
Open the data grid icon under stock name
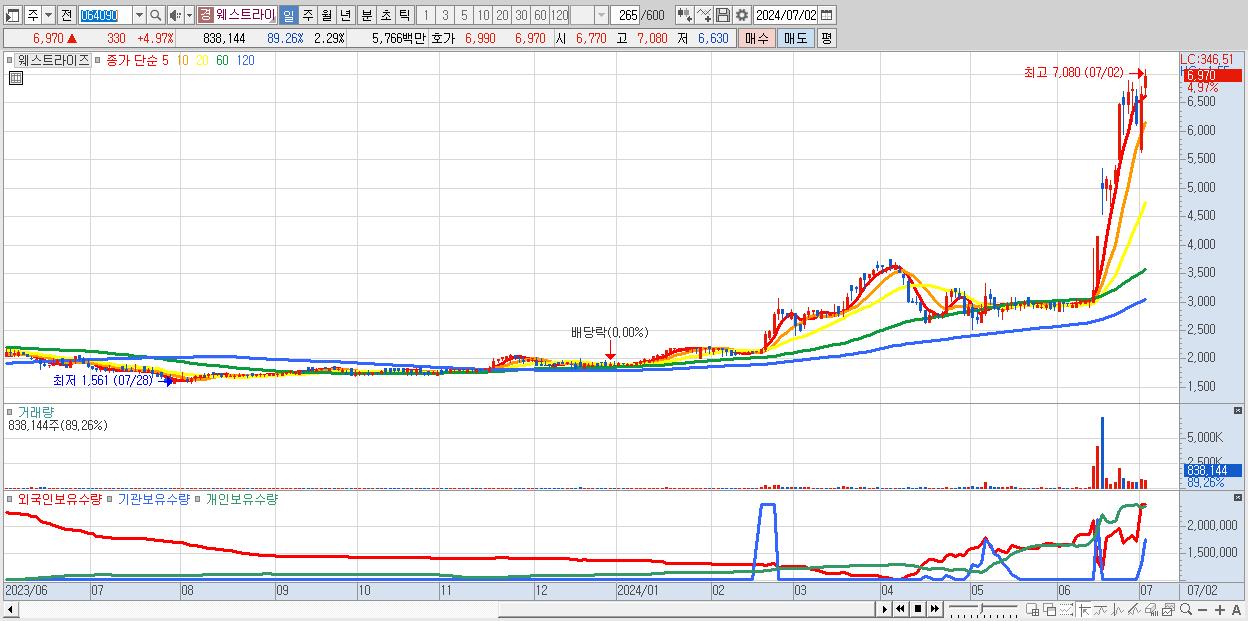pos(15,78)
